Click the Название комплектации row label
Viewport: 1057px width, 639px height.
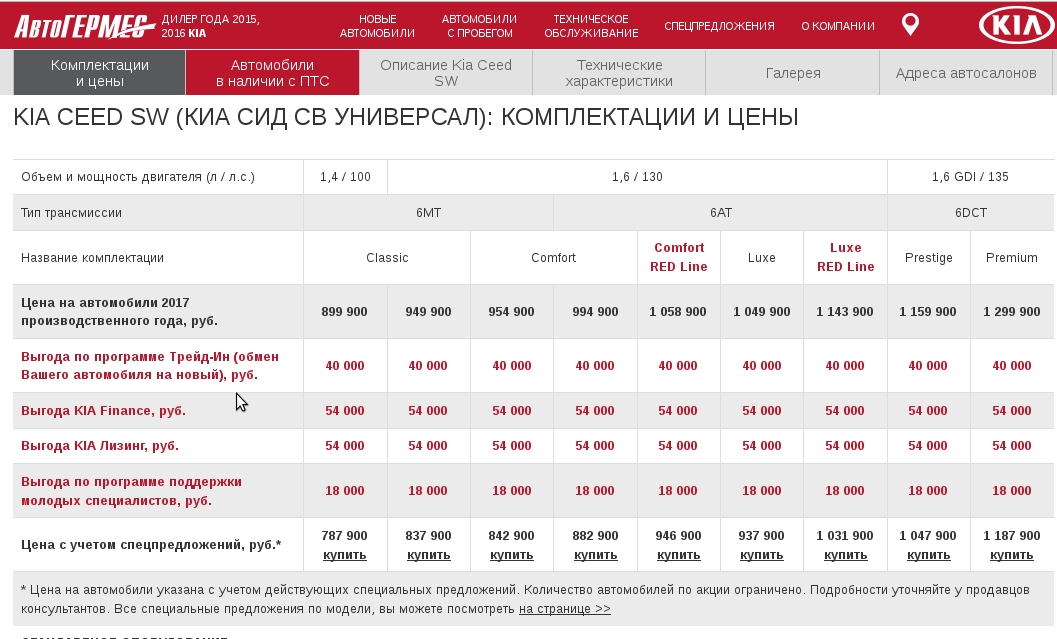coord(92,257)
